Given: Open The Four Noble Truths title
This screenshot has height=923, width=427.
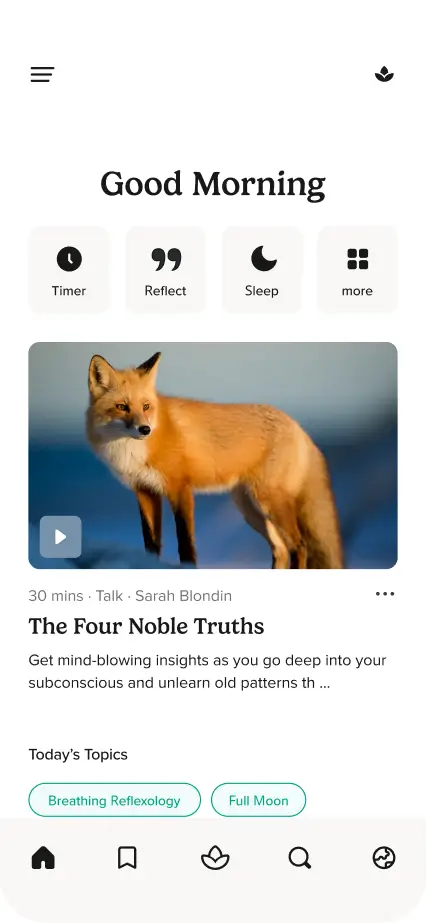Looking at the screenshot, I should pos(146,626).
